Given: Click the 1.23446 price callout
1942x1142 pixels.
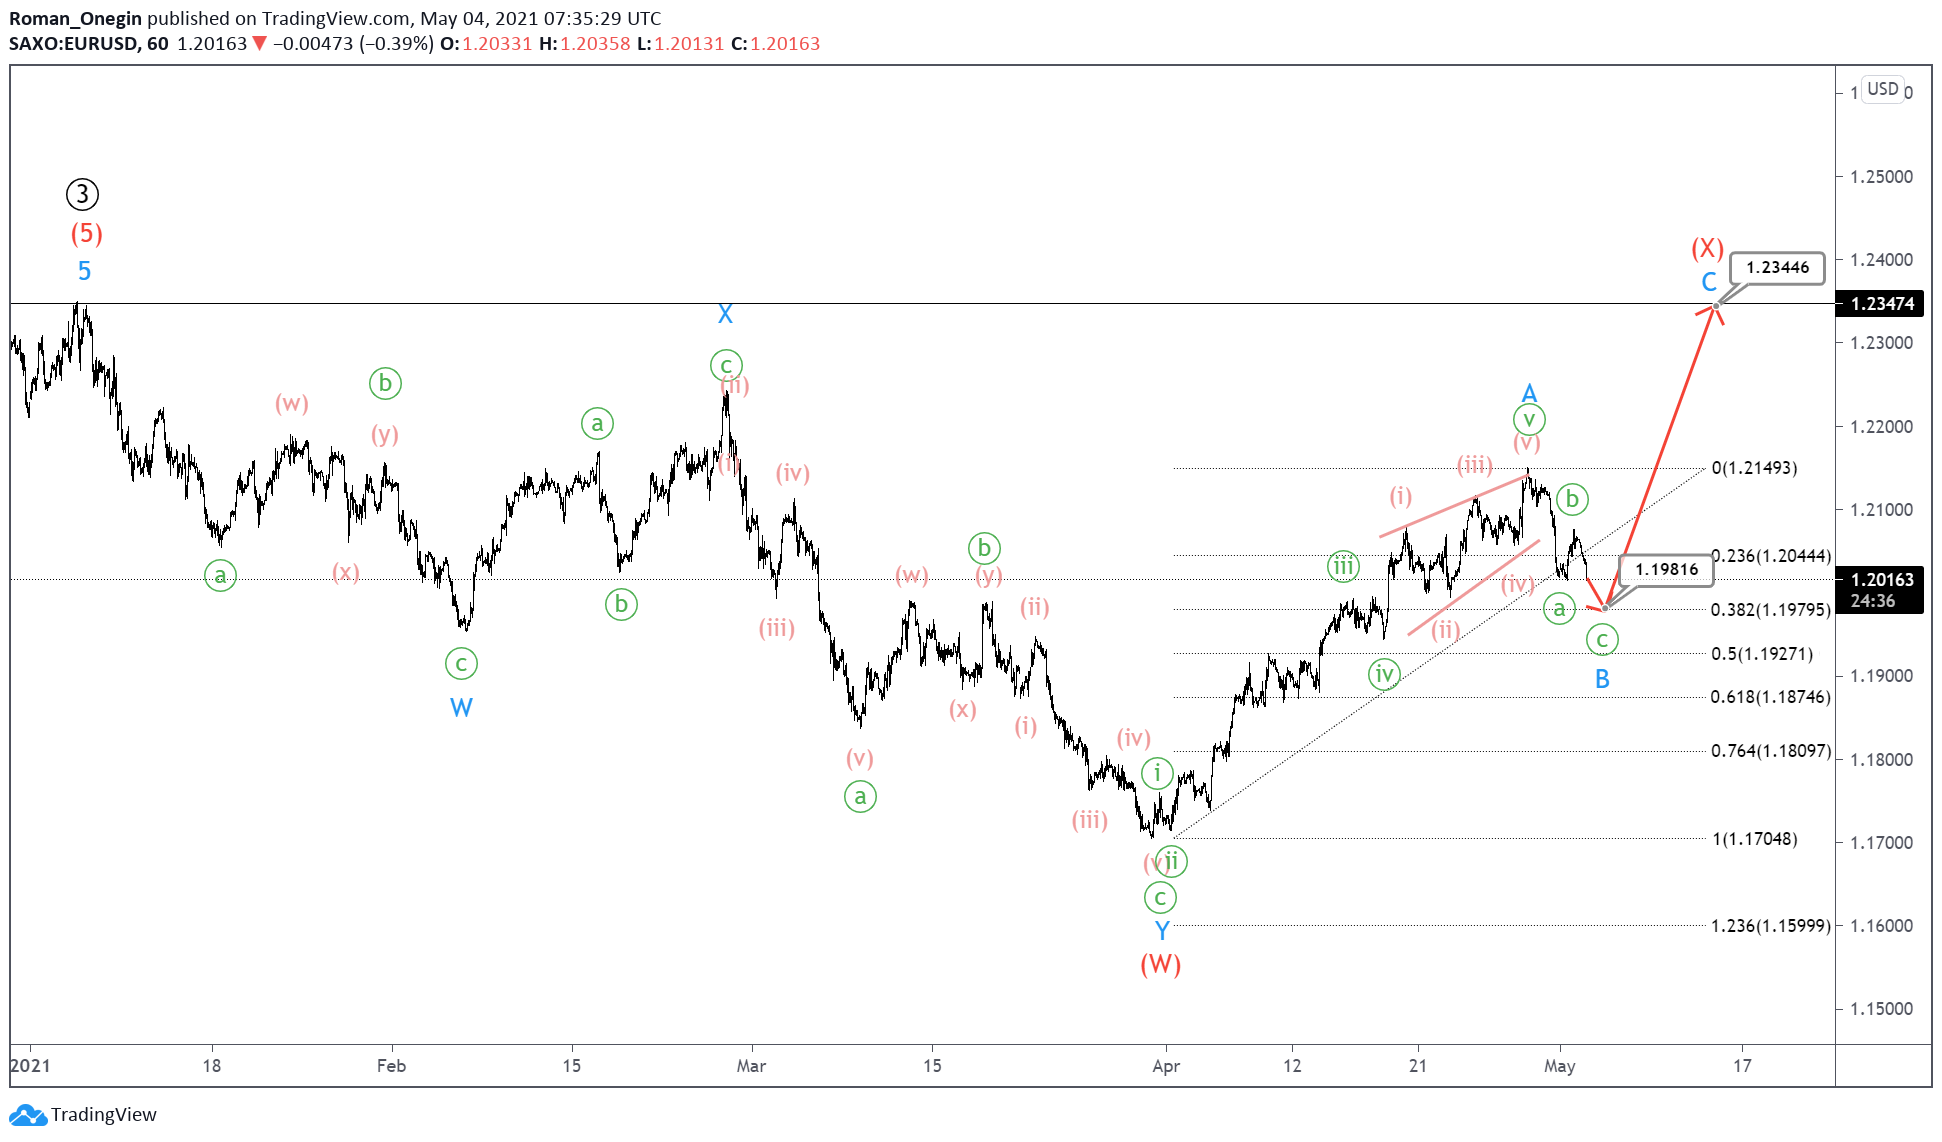Looking at the screenshot, I should coord(1777,267).
